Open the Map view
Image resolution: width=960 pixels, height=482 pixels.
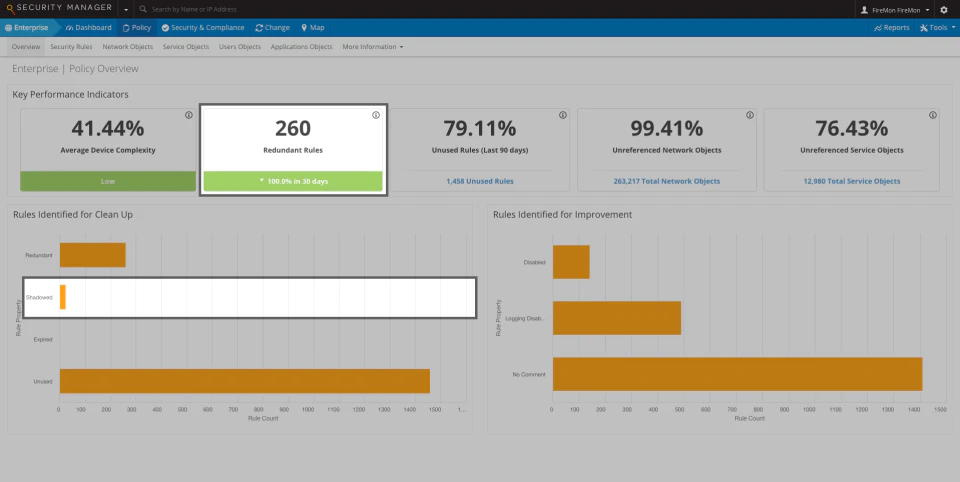tap(312, 28)
